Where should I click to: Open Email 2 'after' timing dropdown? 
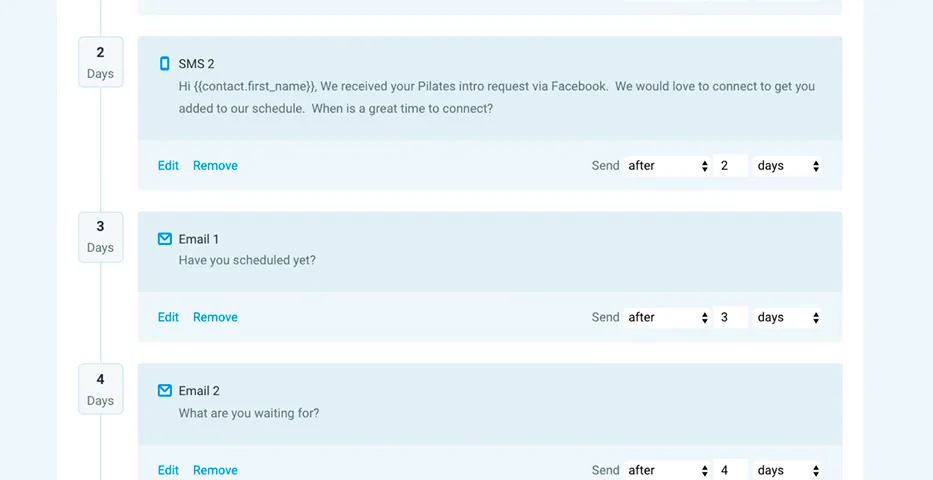click(x=668, y=470)
